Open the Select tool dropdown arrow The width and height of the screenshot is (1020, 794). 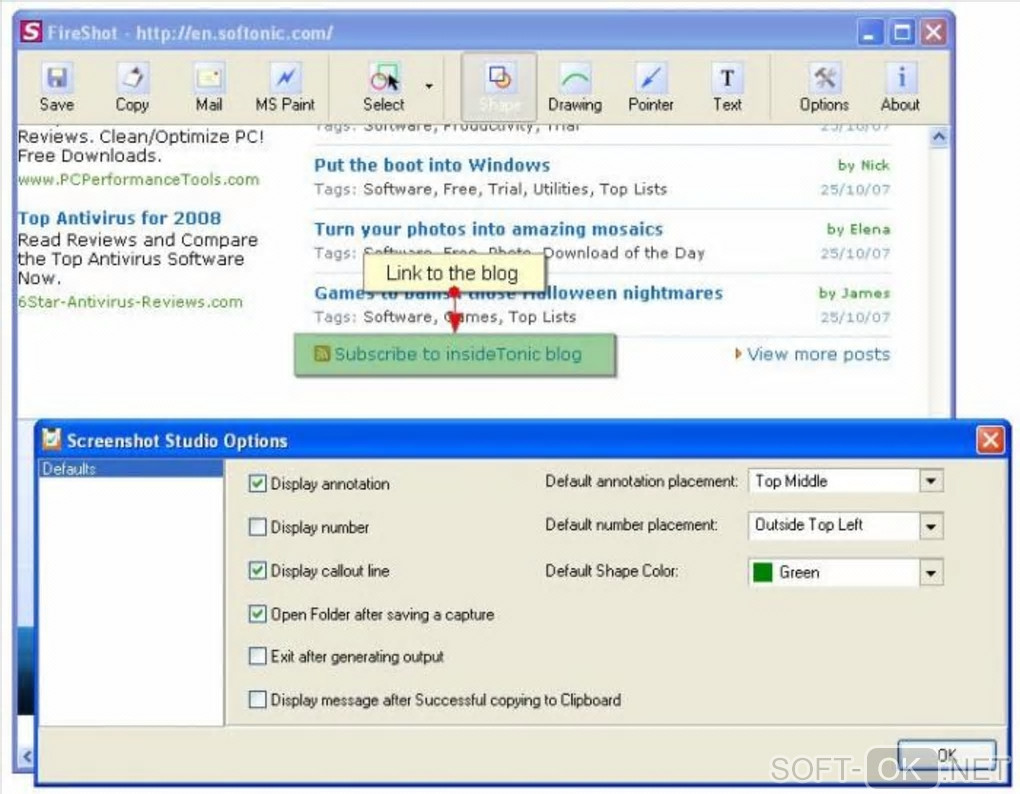[x=429, y=86]
